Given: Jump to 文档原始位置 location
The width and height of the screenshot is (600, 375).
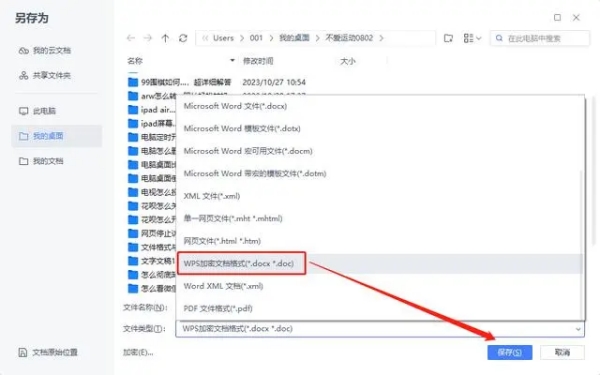Looking at the screenshot, I should coord(48,352).
